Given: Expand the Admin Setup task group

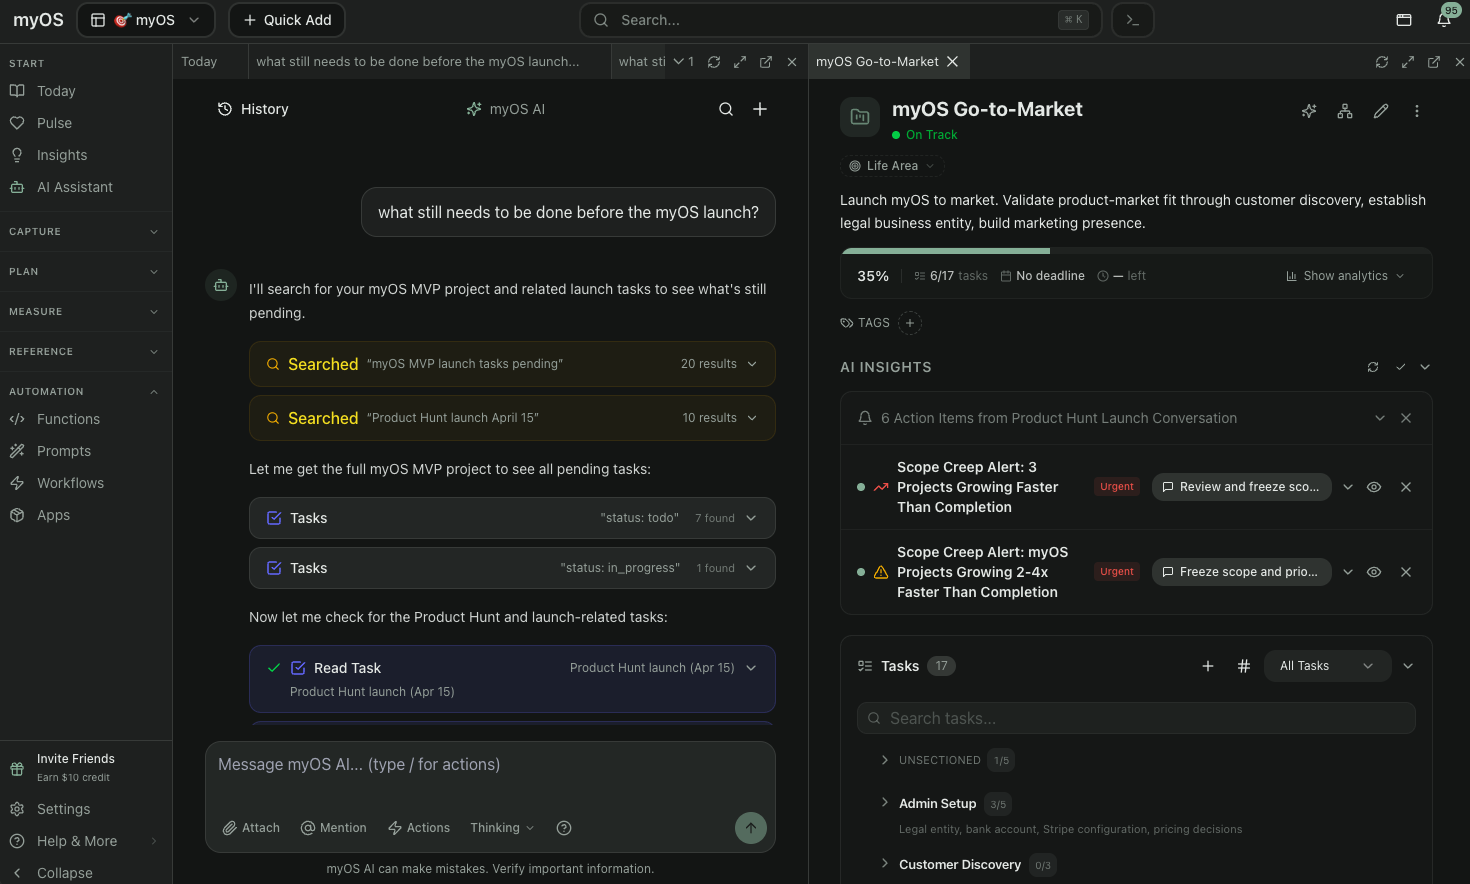Looking at the screenshot, I should point(884,803).
